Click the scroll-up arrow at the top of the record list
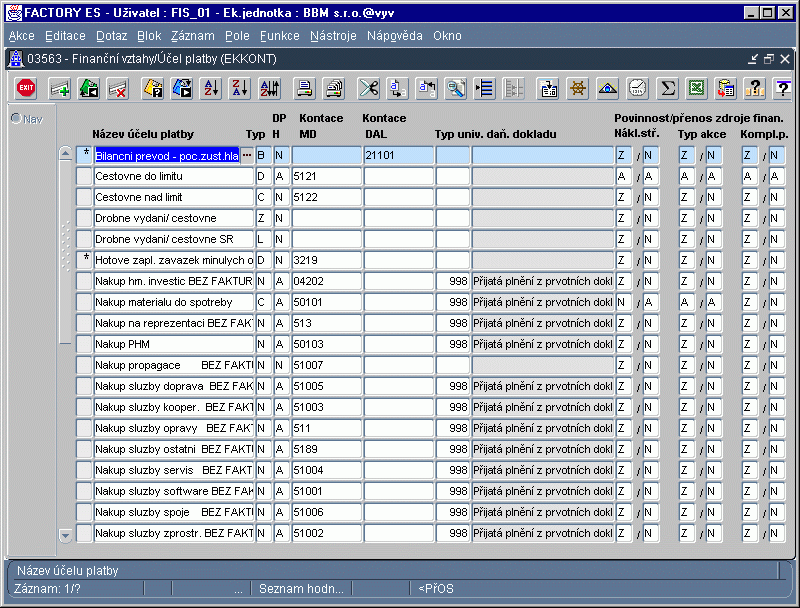The height and width of the screenshot is (608, 800). click(x=66, y=153)
